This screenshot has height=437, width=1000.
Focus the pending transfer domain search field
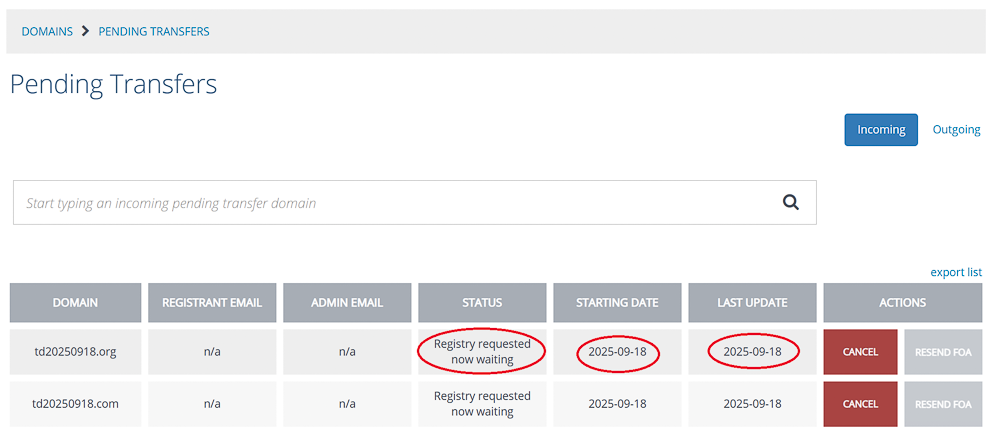pos(415,203)
